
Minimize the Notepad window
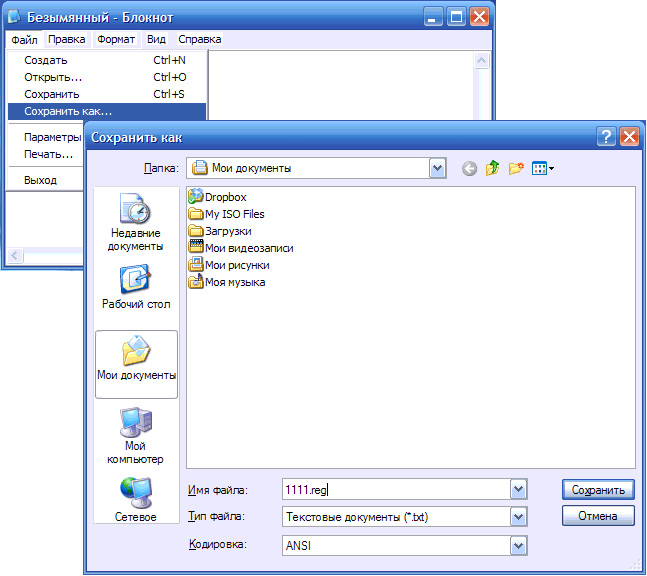pyautogui.click(x=433, y=17)
